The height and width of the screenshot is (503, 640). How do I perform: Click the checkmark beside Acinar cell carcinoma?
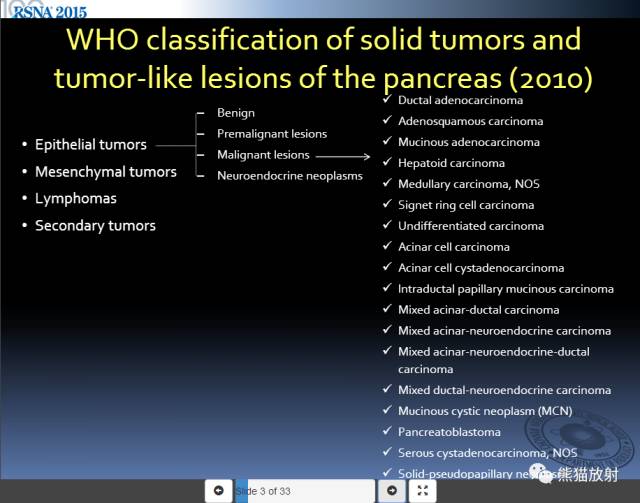pos(387,246)
